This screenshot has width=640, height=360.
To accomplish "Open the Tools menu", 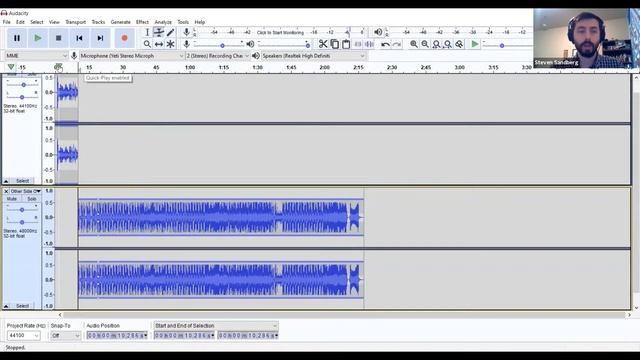I will point(183,22).
